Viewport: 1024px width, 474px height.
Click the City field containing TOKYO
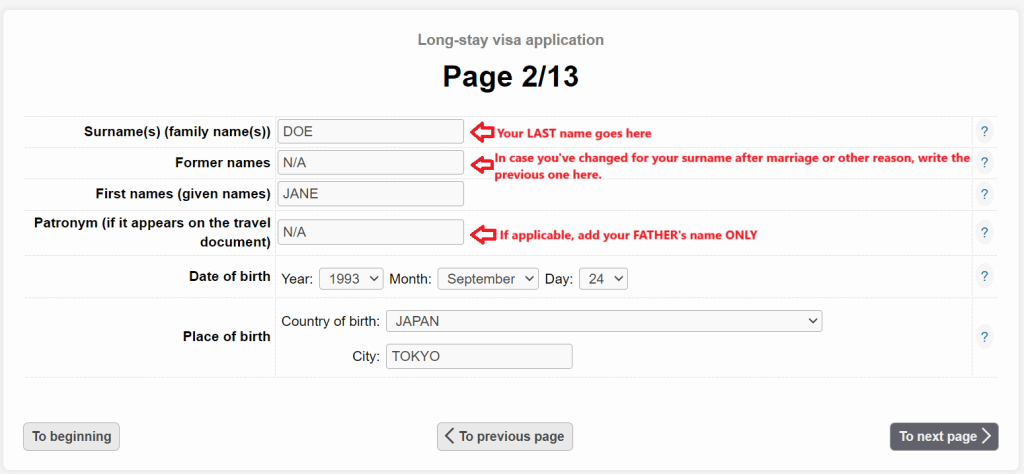point(478,356)
